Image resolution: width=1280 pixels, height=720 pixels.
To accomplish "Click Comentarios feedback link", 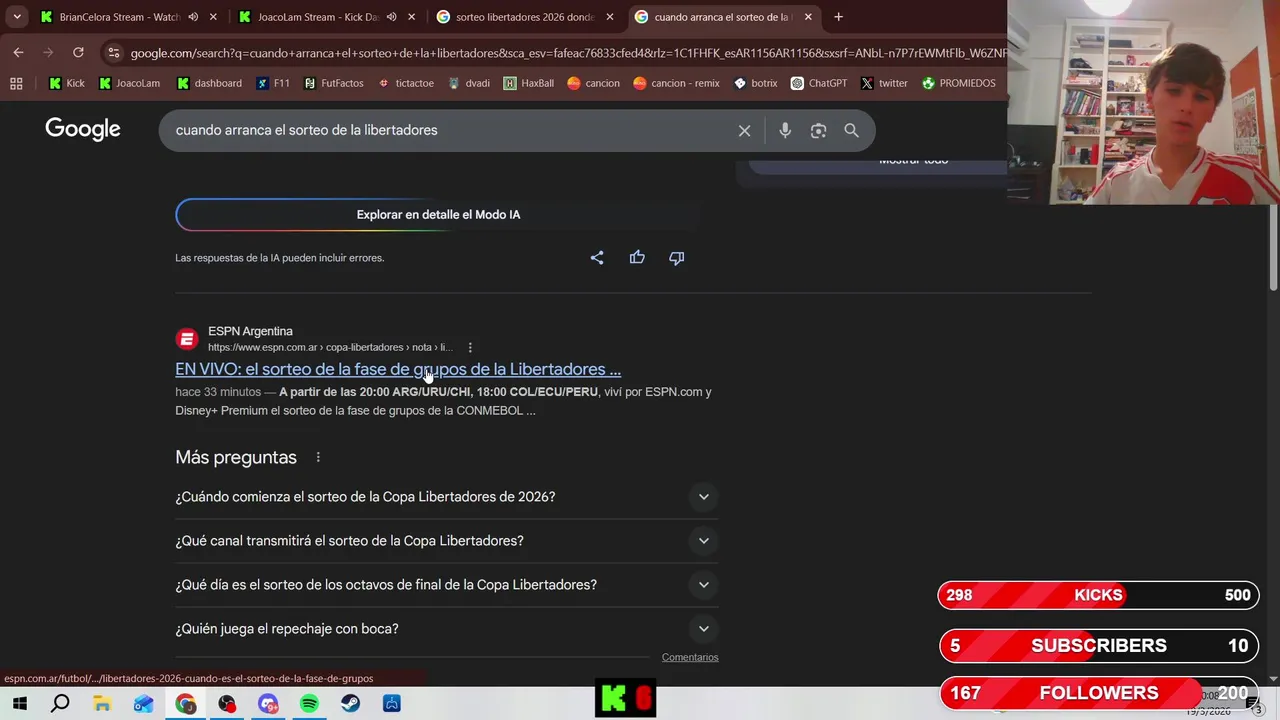I will [690, 657].
